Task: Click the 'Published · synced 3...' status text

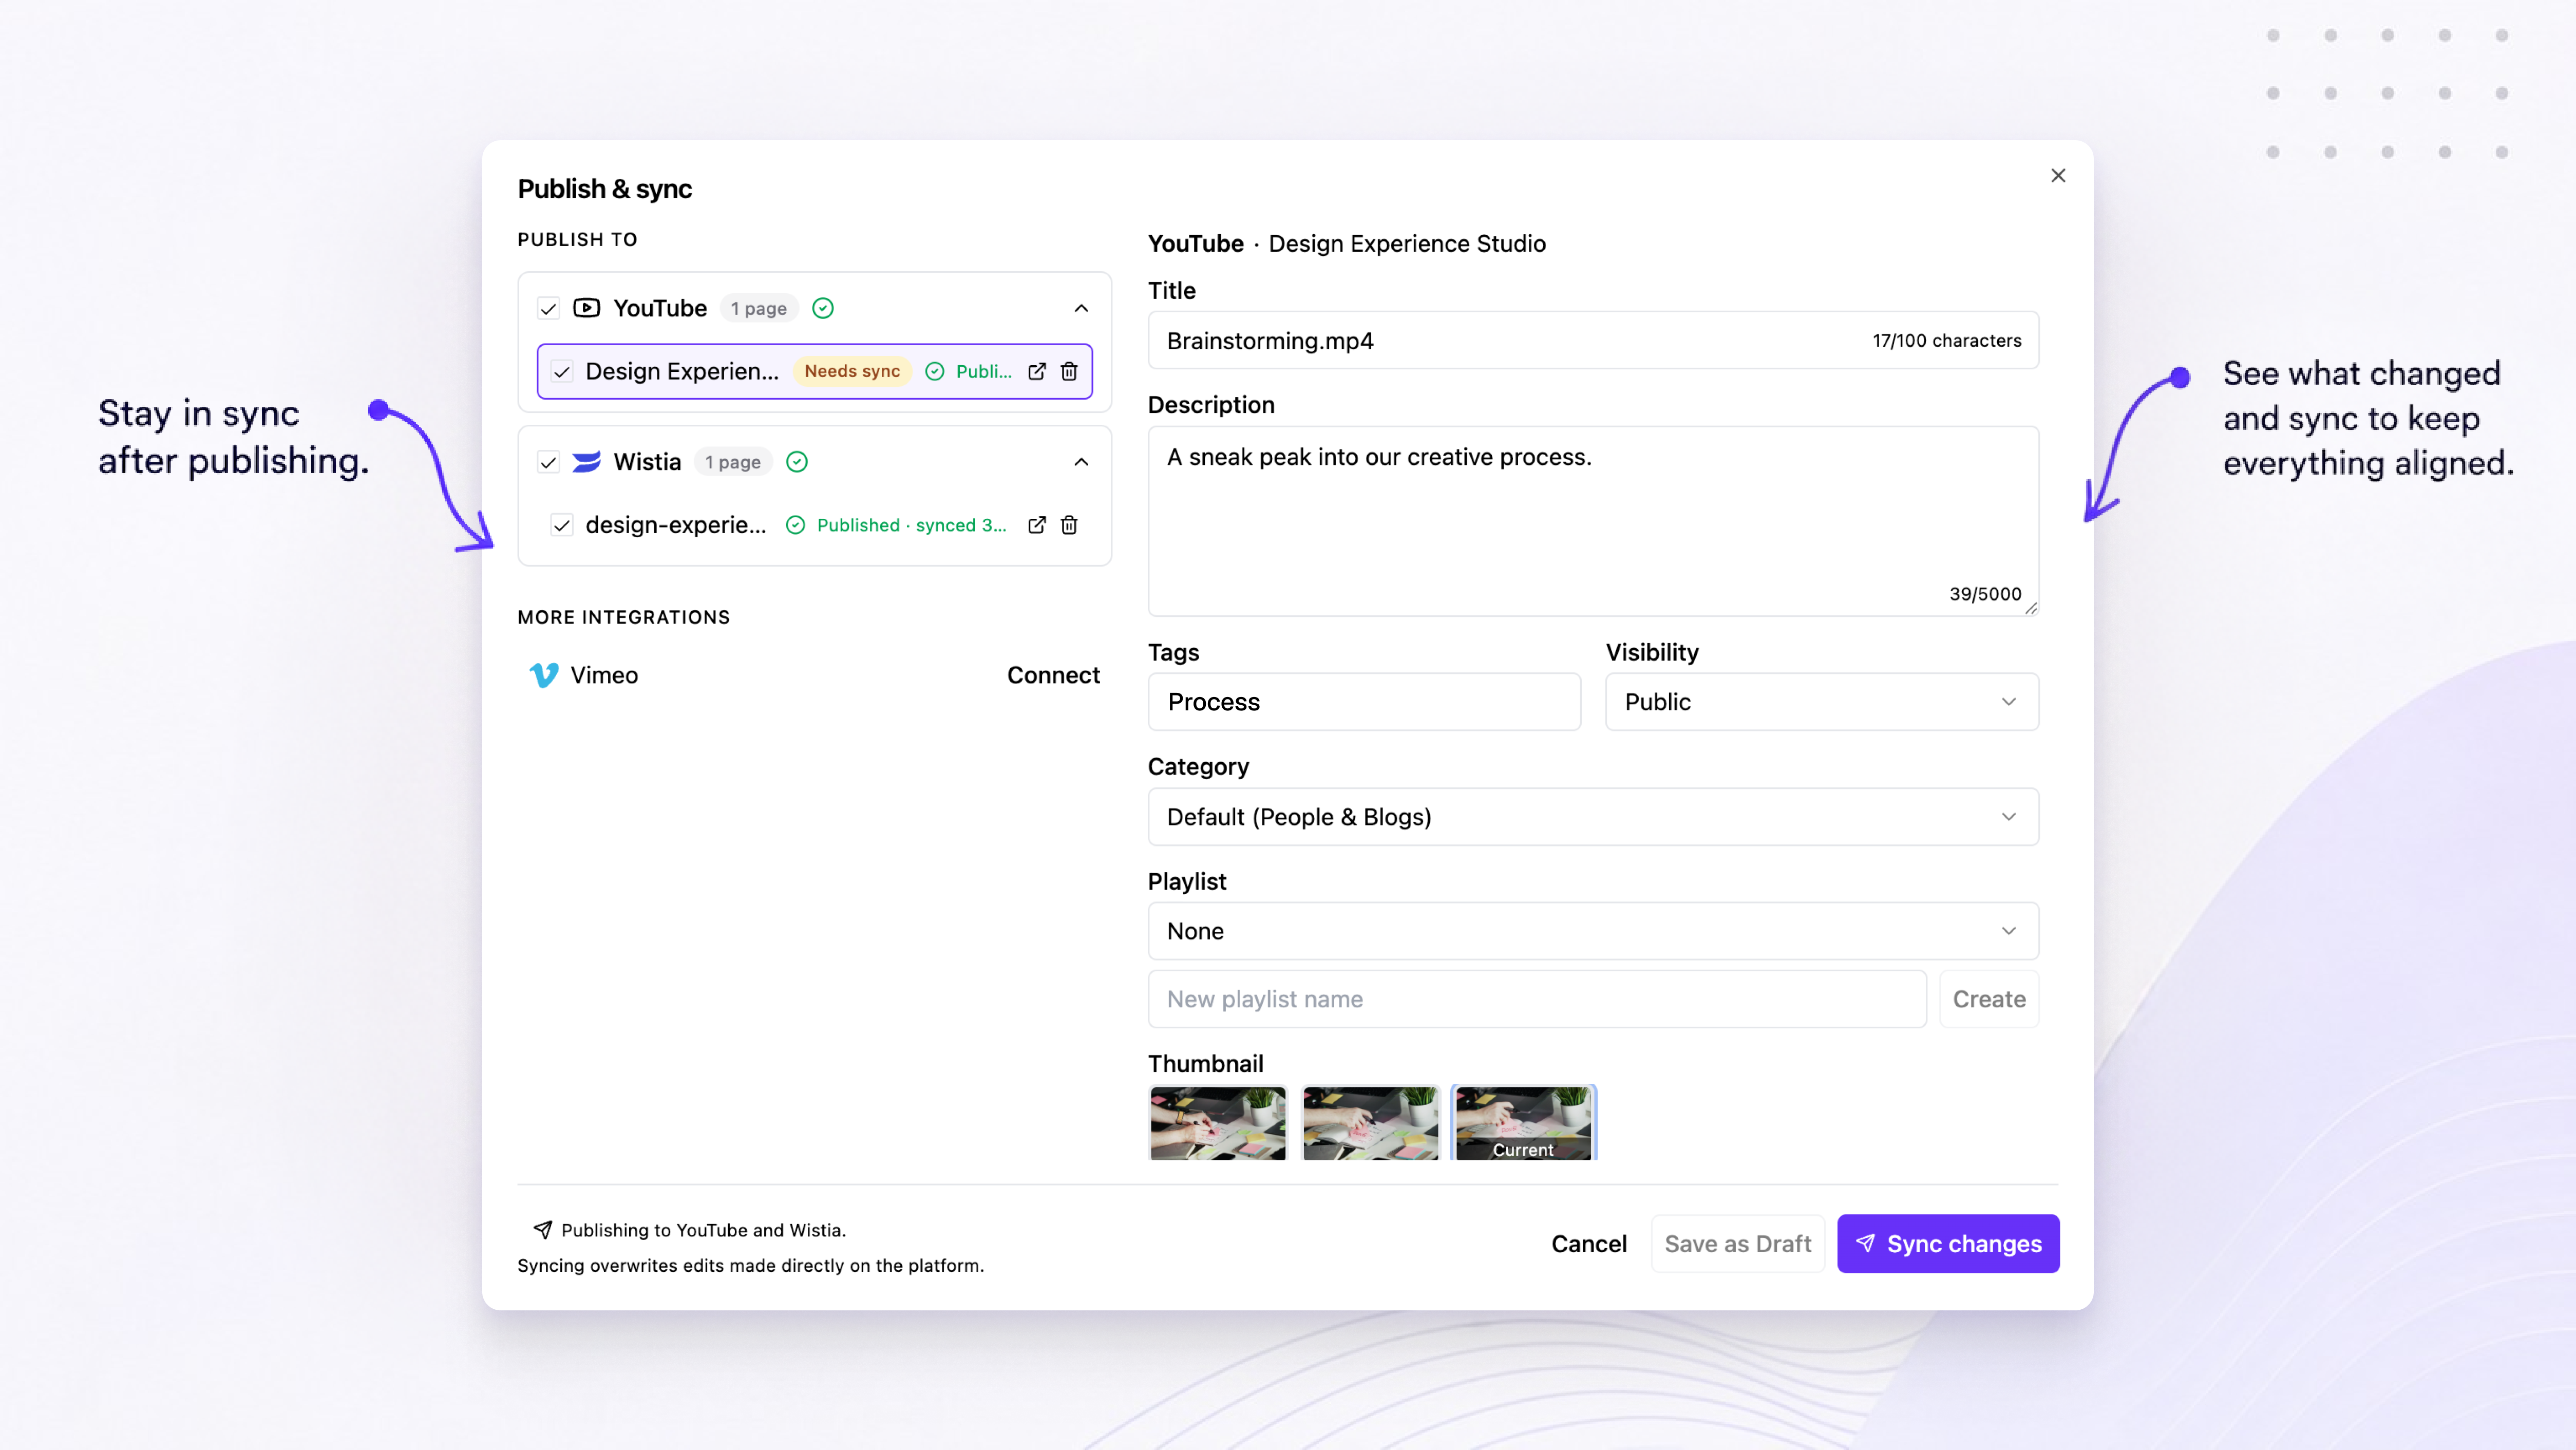Action: tap(911, 525)
